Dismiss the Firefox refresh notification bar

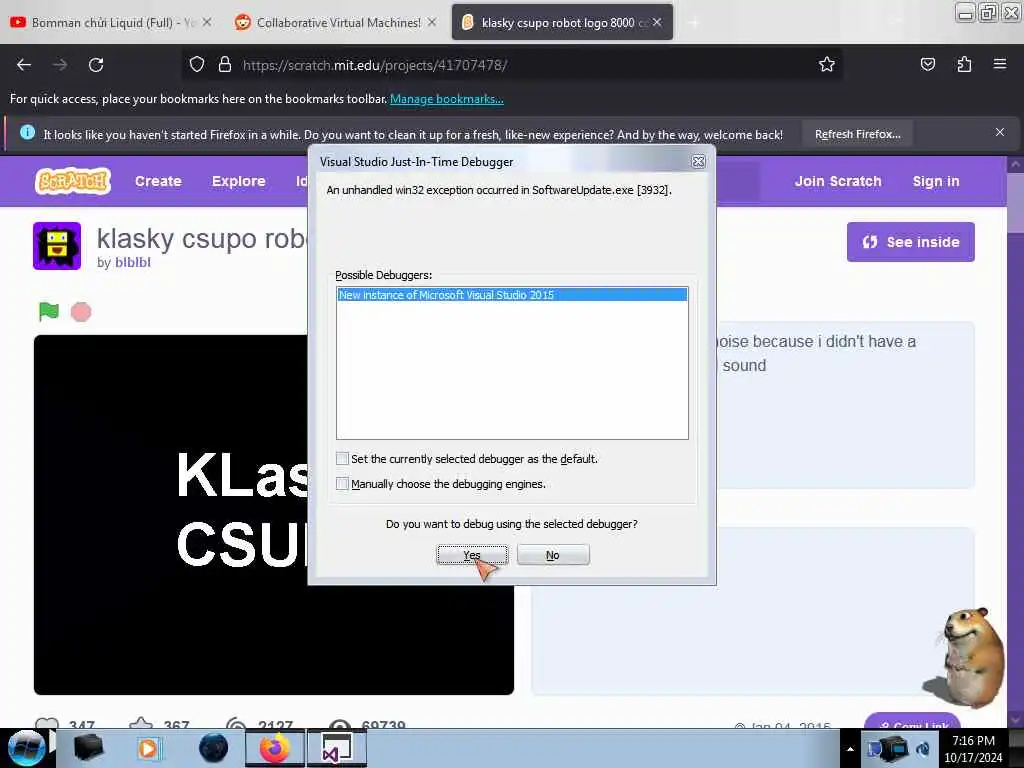point(1000,132)
